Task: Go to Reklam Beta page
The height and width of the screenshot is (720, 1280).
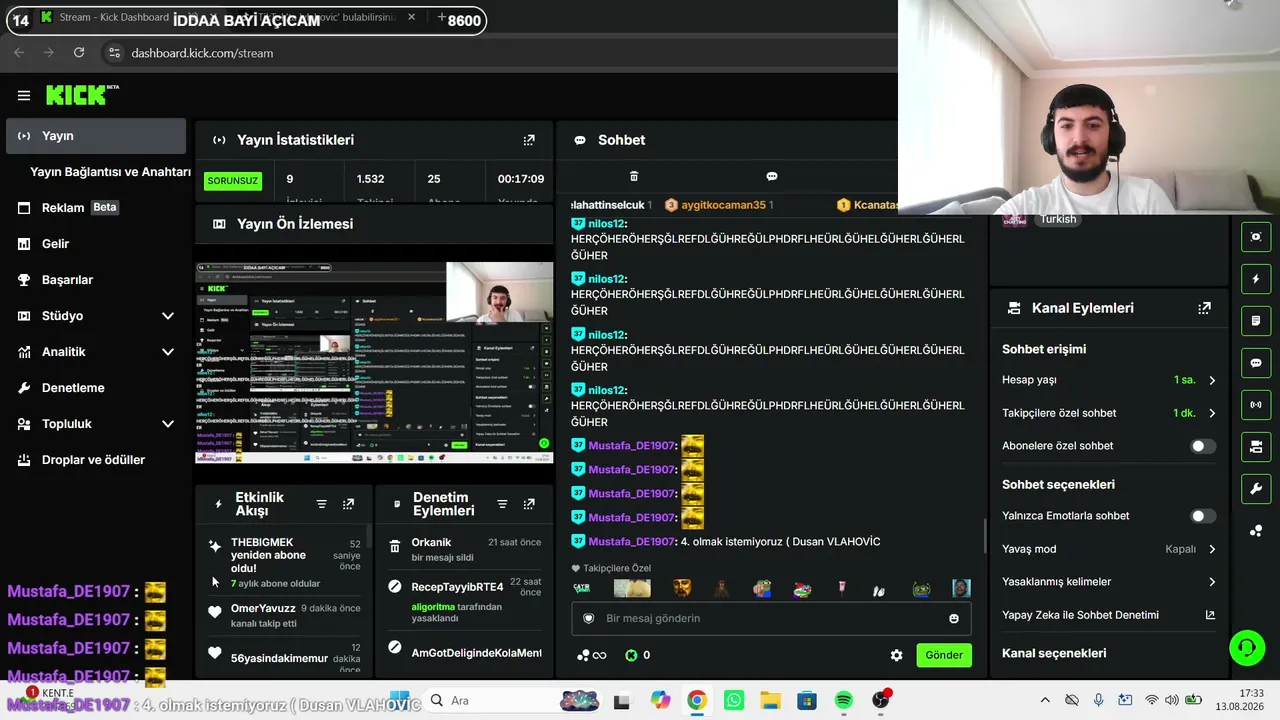Action: [x=96, y=208]
